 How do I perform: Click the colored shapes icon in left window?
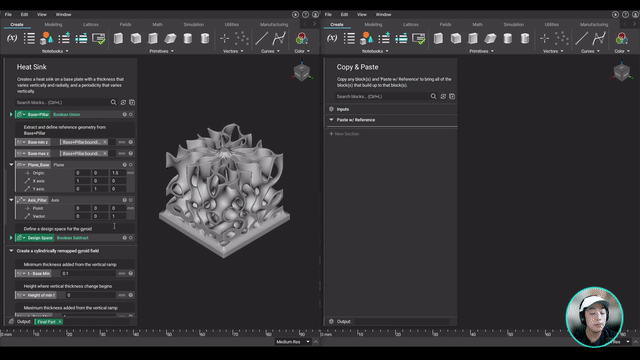[47, 38]
